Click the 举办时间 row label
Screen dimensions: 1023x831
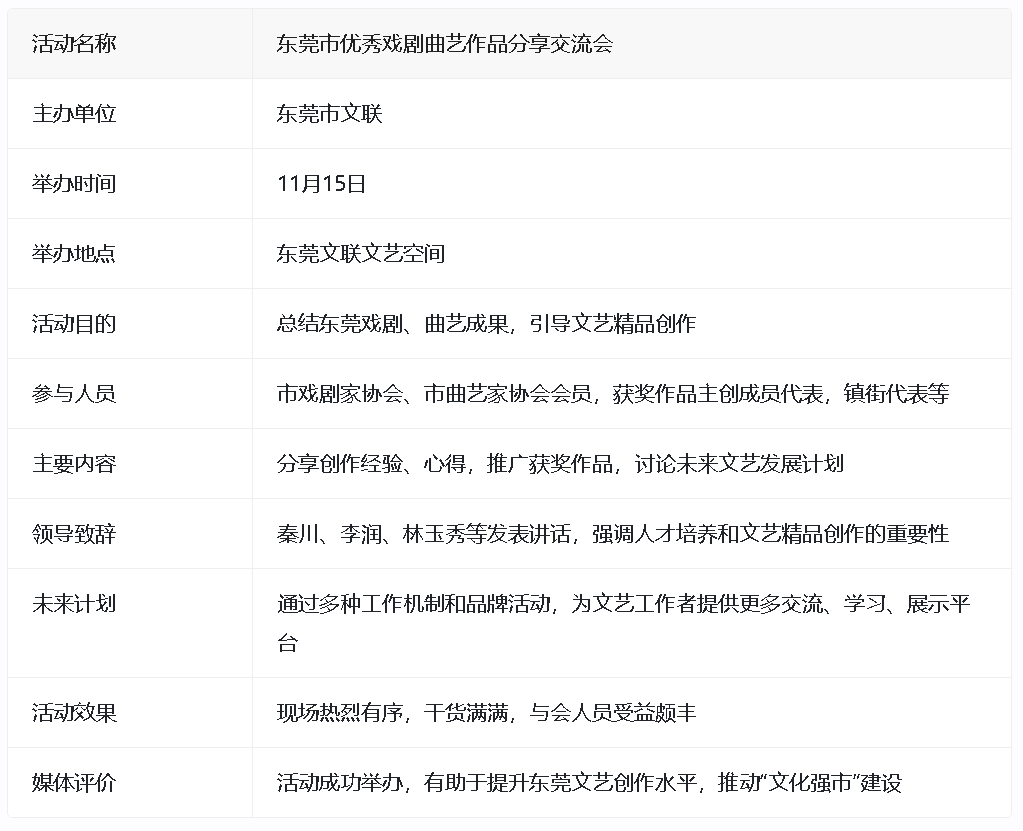pyautogui.click(x=74, y=184)
